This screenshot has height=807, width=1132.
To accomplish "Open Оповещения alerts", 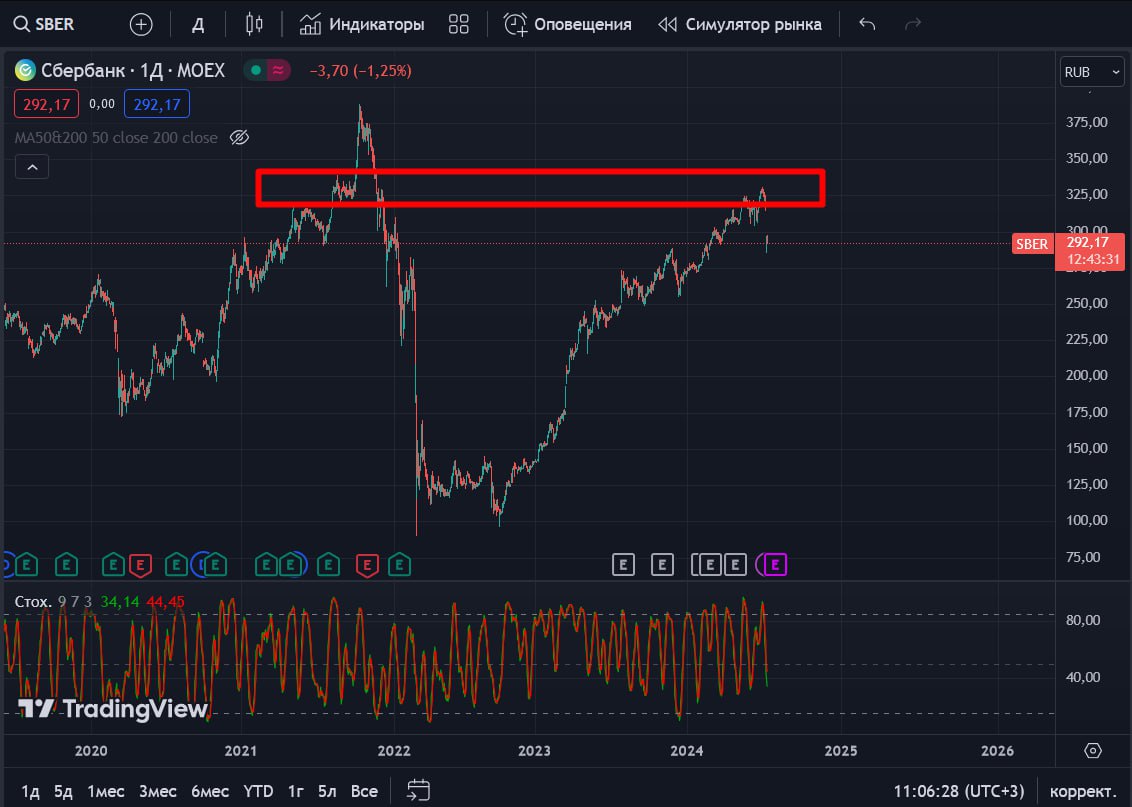I will tap(567, 25).
